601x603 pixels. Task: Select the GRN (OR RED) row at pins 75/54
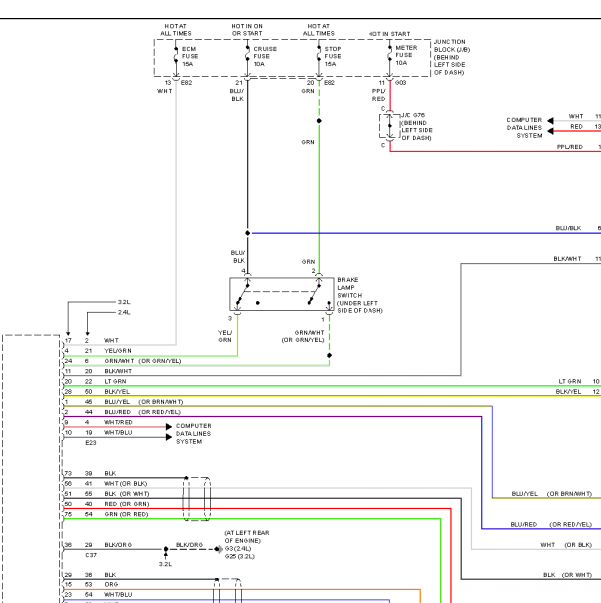click(107, 514)
